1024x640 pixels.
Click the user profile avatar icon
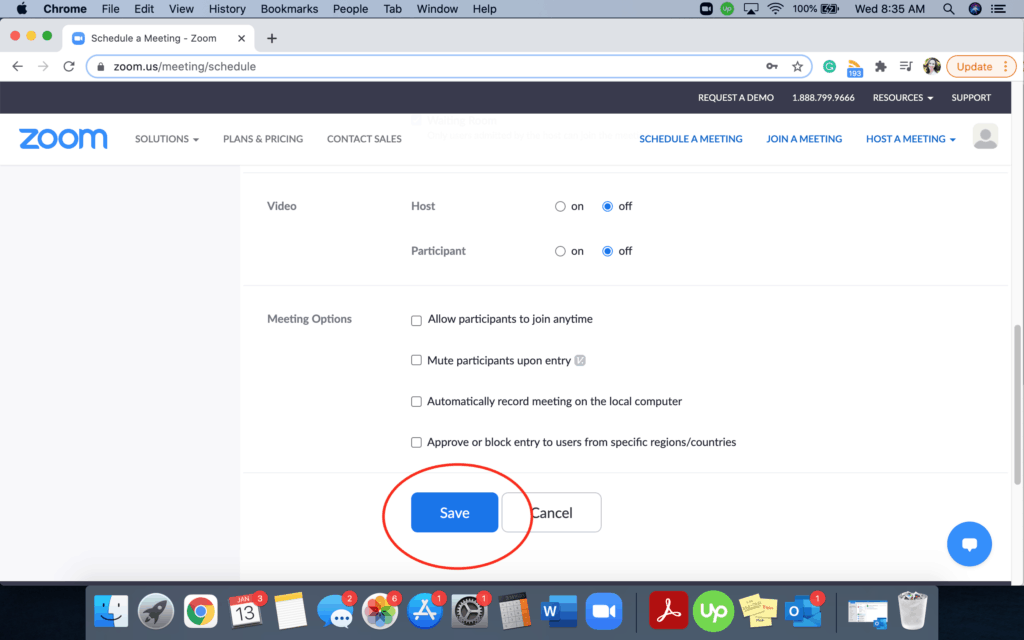pyautogui.click(x=985, y=138)
